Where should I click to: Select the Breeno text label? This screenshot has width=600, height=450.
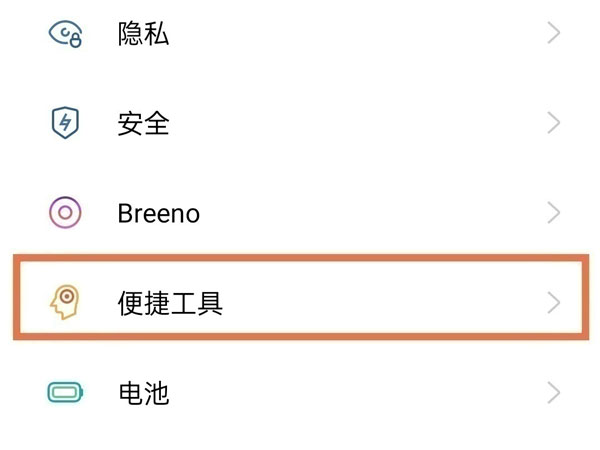pos(158,212)
